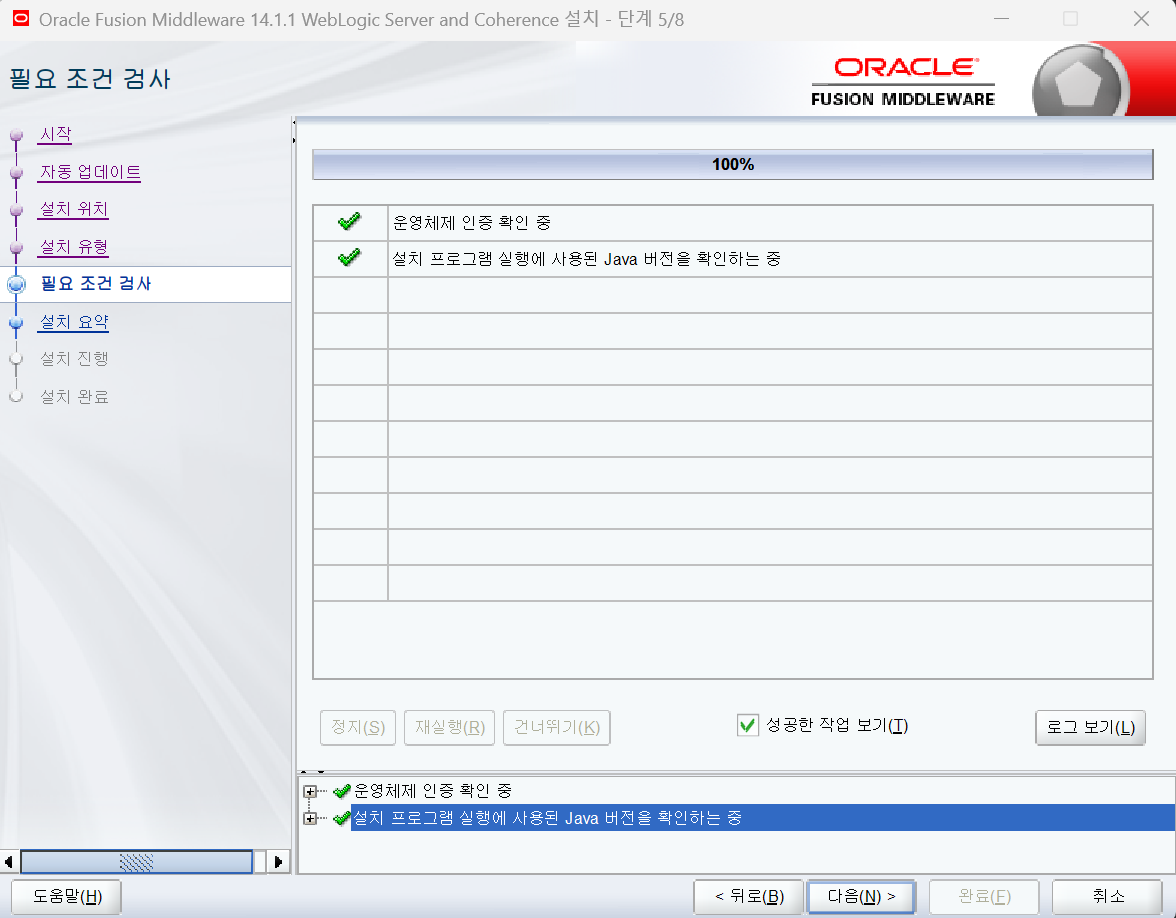Viewport: 1176px width, 918px height.
Task: Click checkmark icon of Java 버전 tree node
Action: pos(341,818)
